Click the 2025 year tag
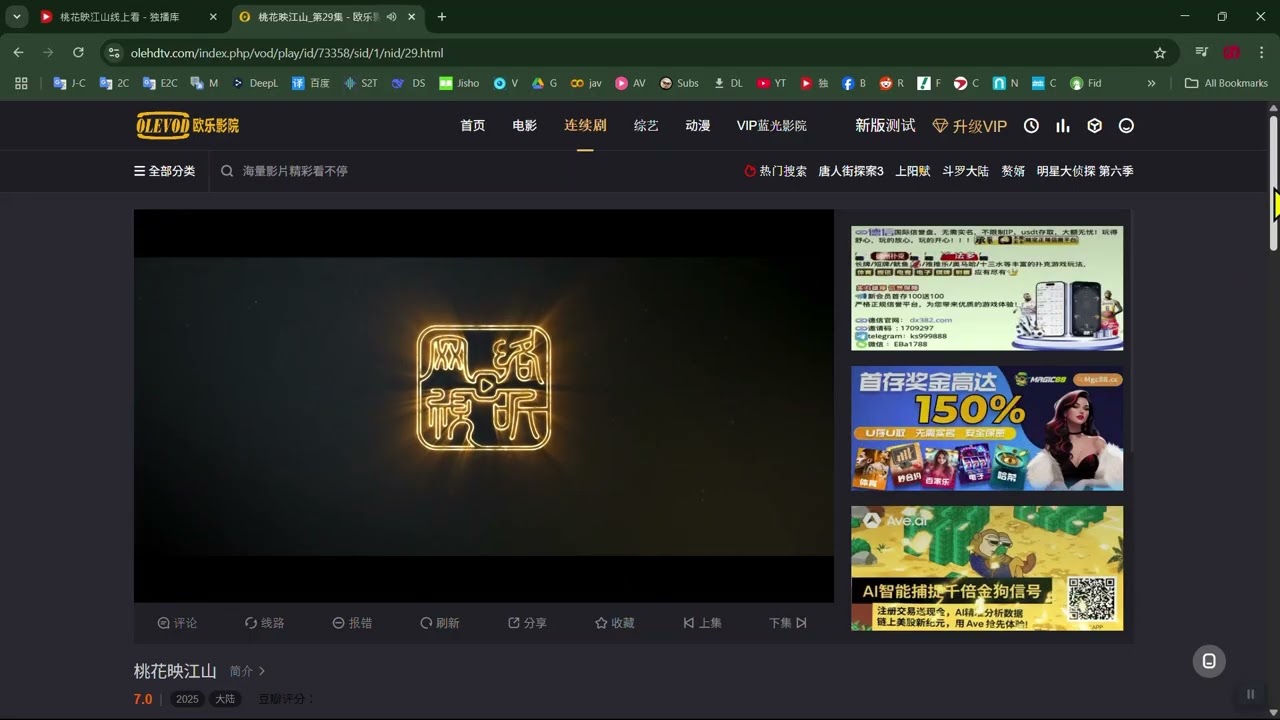Viewport: 1280px width, 720px height. 187,699
